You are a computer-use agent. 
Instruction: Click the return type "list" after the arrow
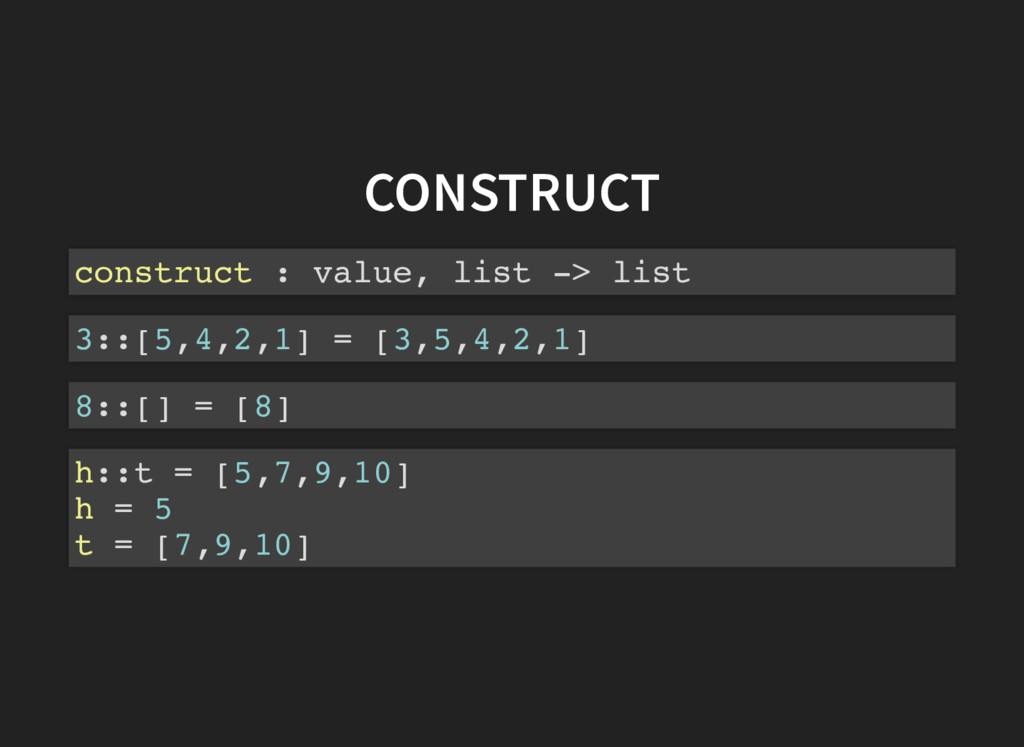[651, 272]
